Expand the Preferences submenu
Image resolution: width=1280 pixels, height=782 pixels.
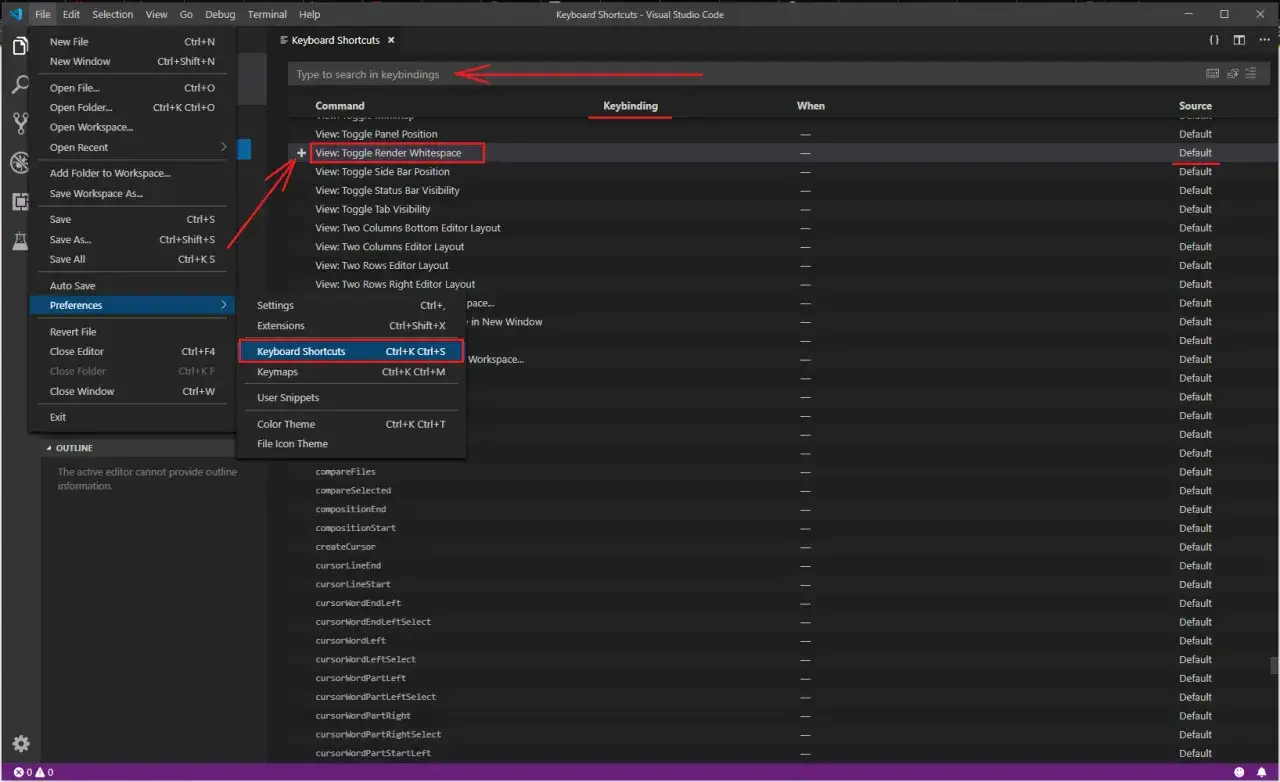coord(132,305)
